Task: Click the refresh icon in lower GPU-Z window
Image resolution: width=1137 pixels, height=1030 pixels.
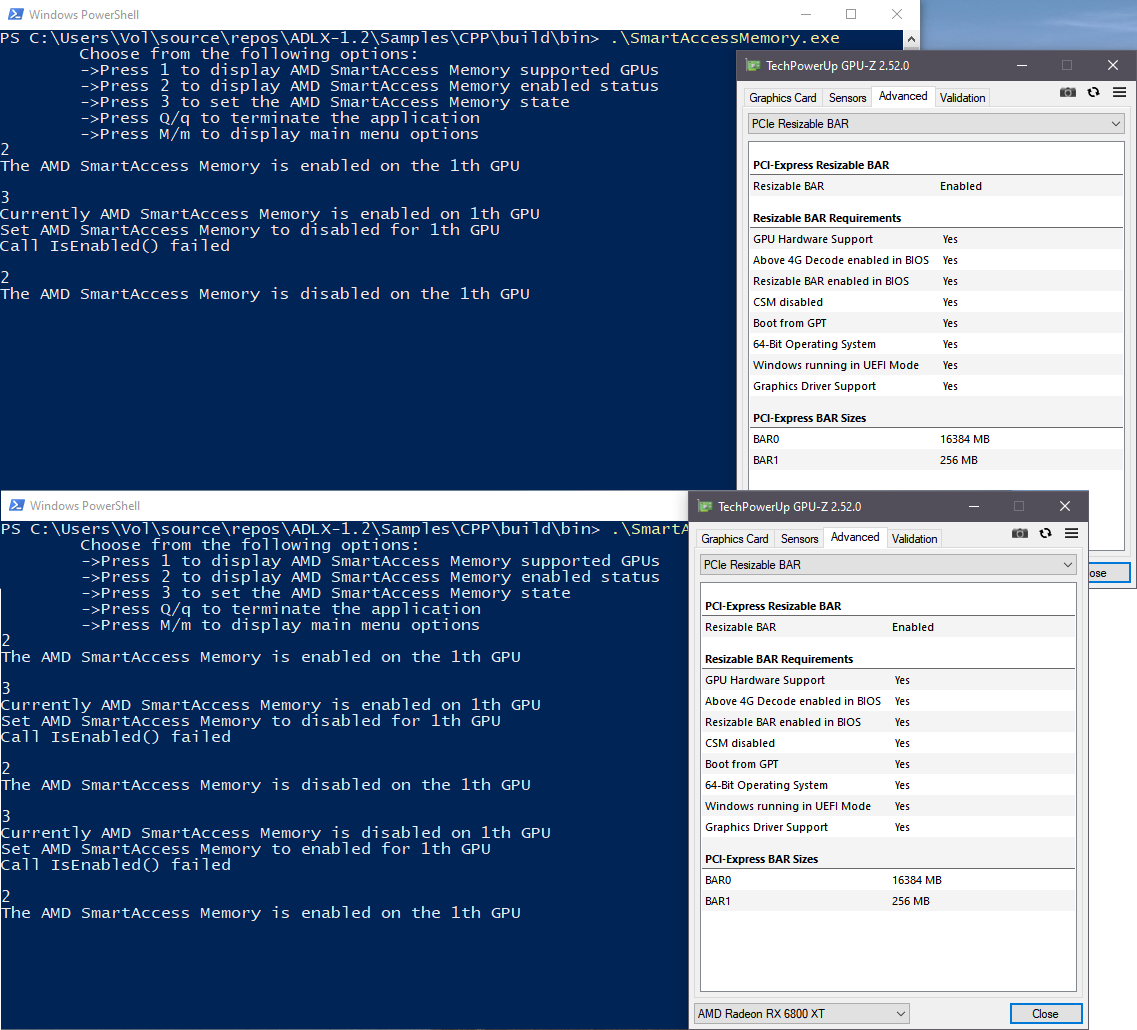Action: tap(1046, 533)
